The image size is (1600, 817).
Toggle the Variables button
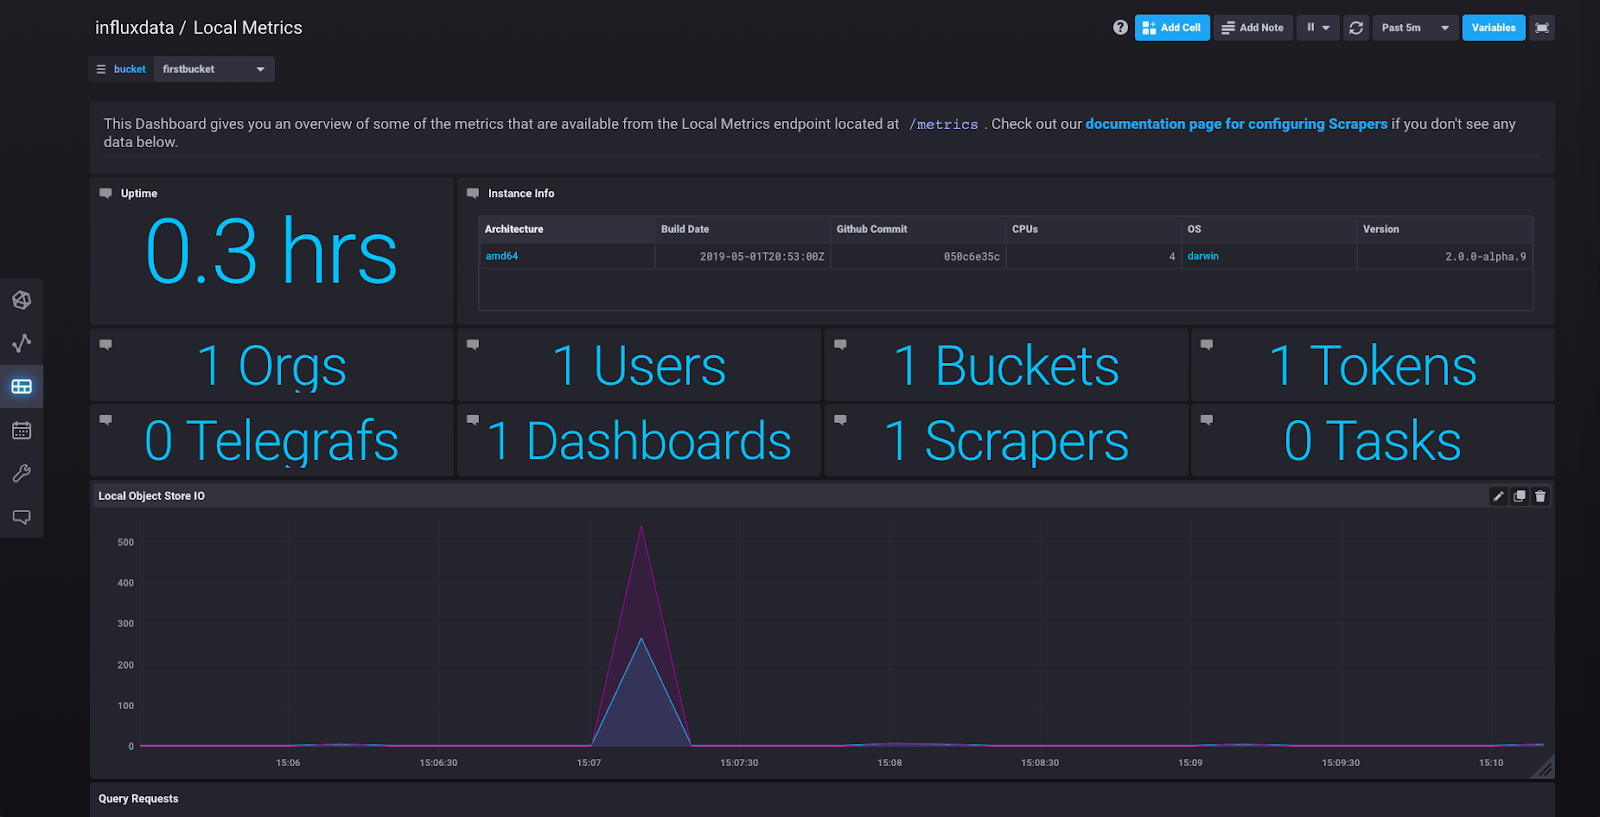point(1493,28)
